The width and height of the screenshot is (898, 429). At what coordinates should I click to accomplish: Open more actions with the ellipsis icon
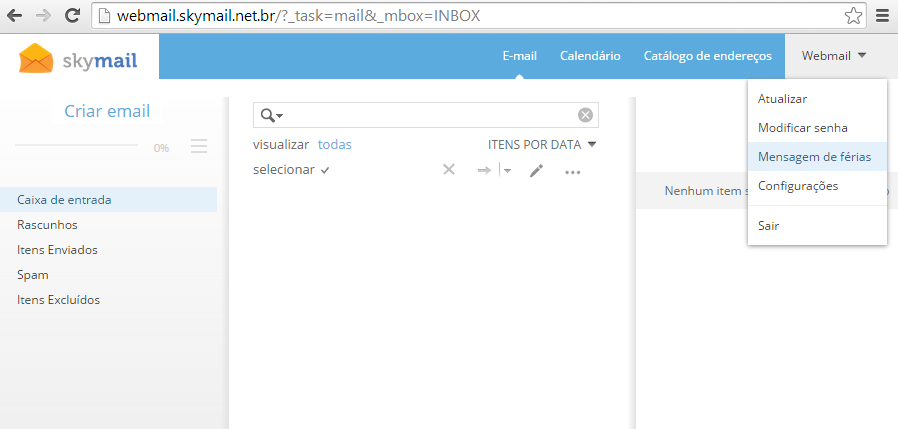click(x=573, y=172)
